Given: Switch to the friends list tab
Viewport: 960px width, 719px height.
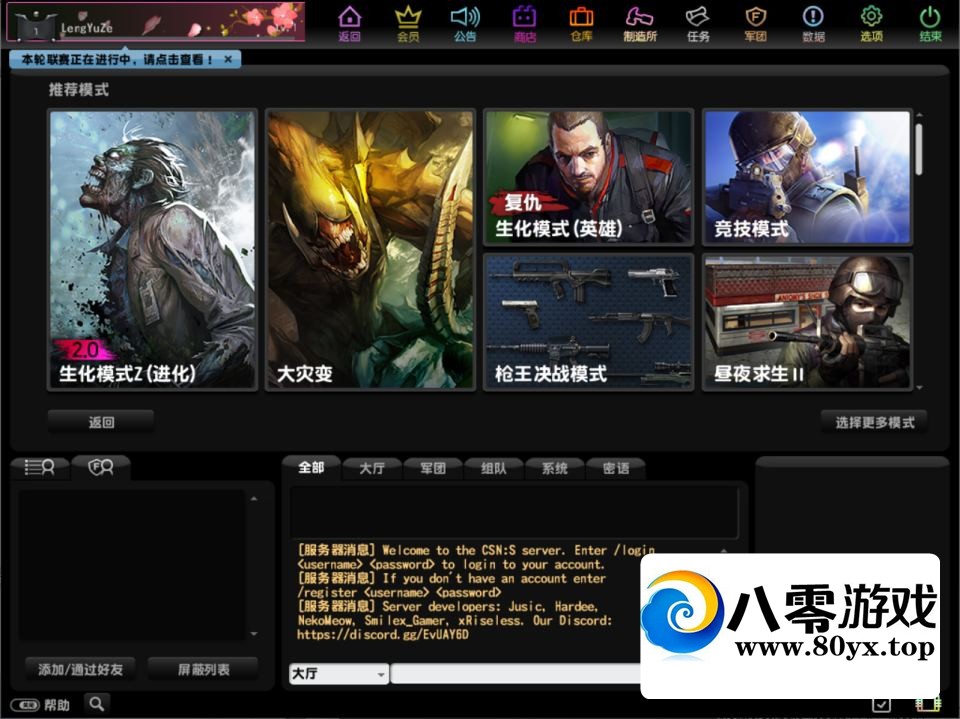Looking at the screenshot, I should click(x=39, y=467).
